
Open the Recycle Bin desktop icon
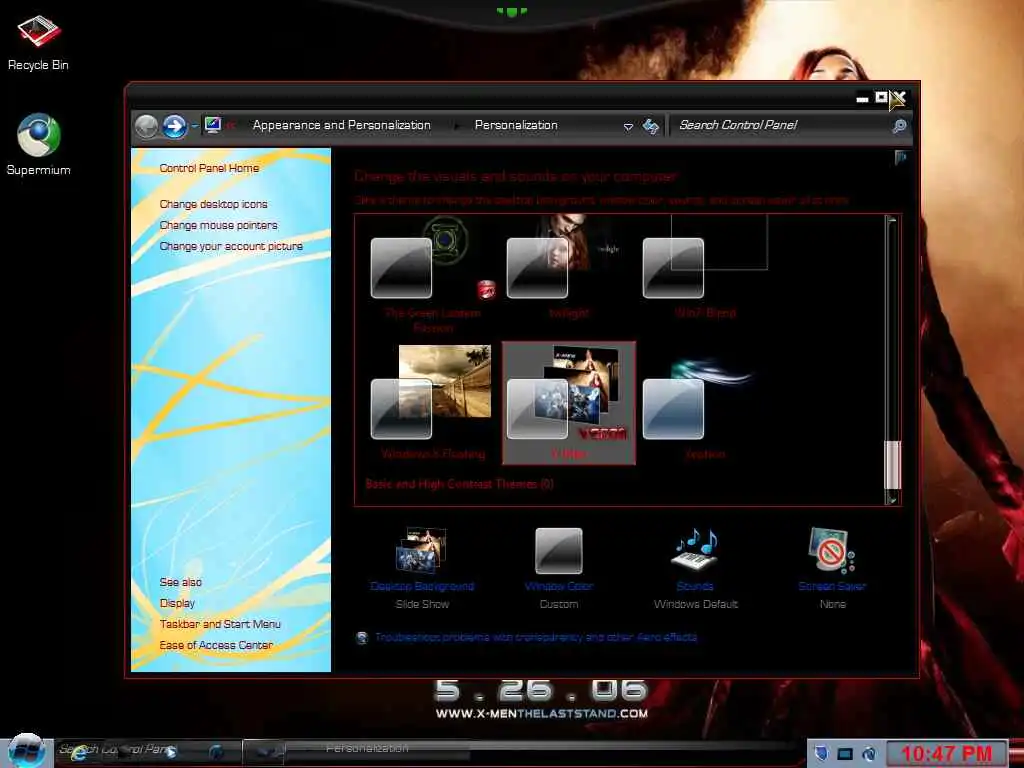pos(38,43)
